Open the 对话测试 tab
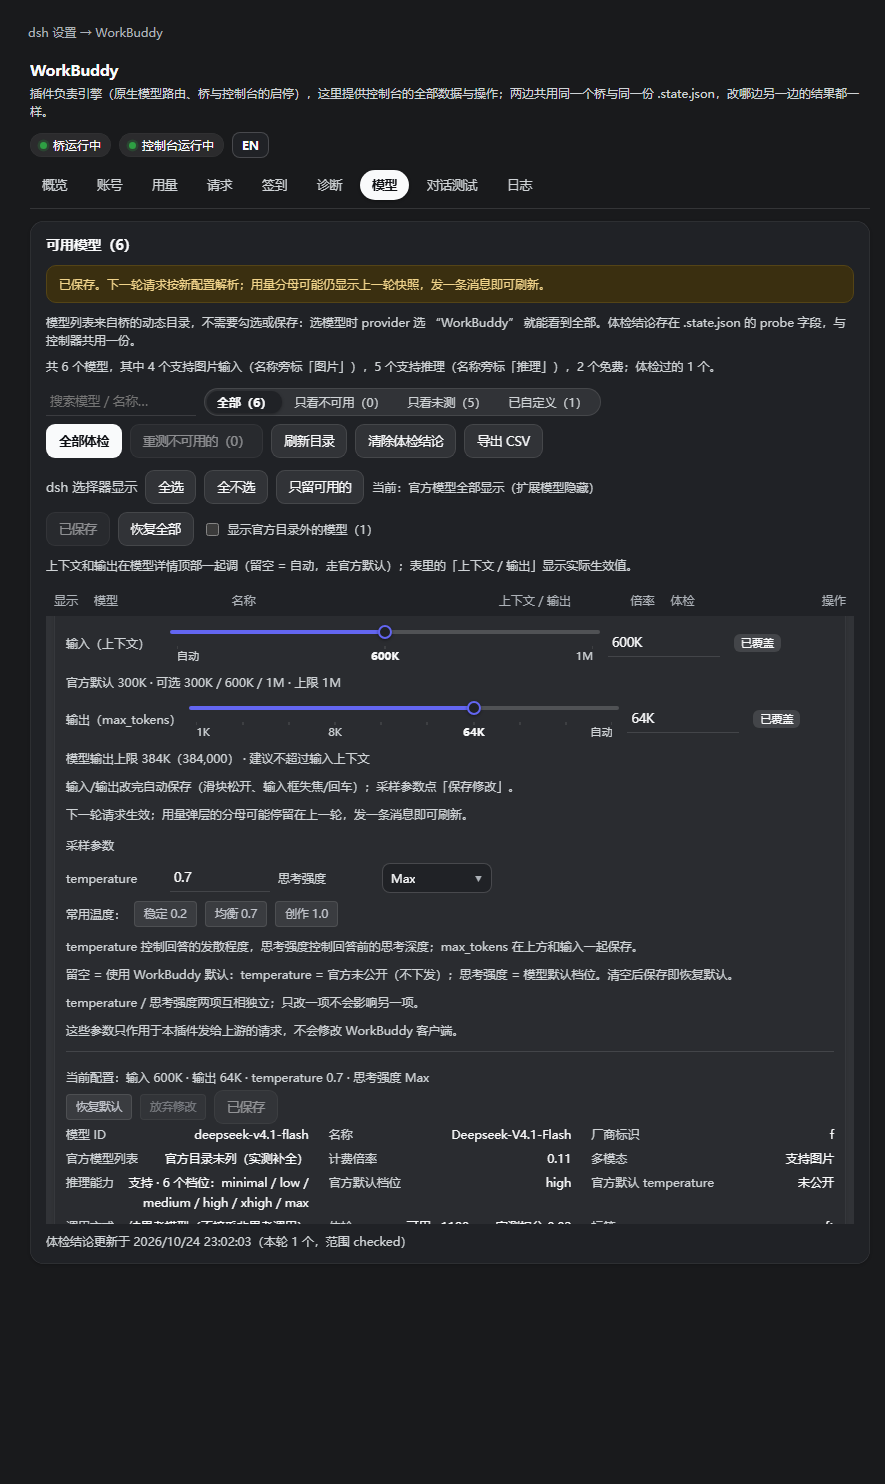This screenshot has width=885, height=1484. click(x=452, y=185)
